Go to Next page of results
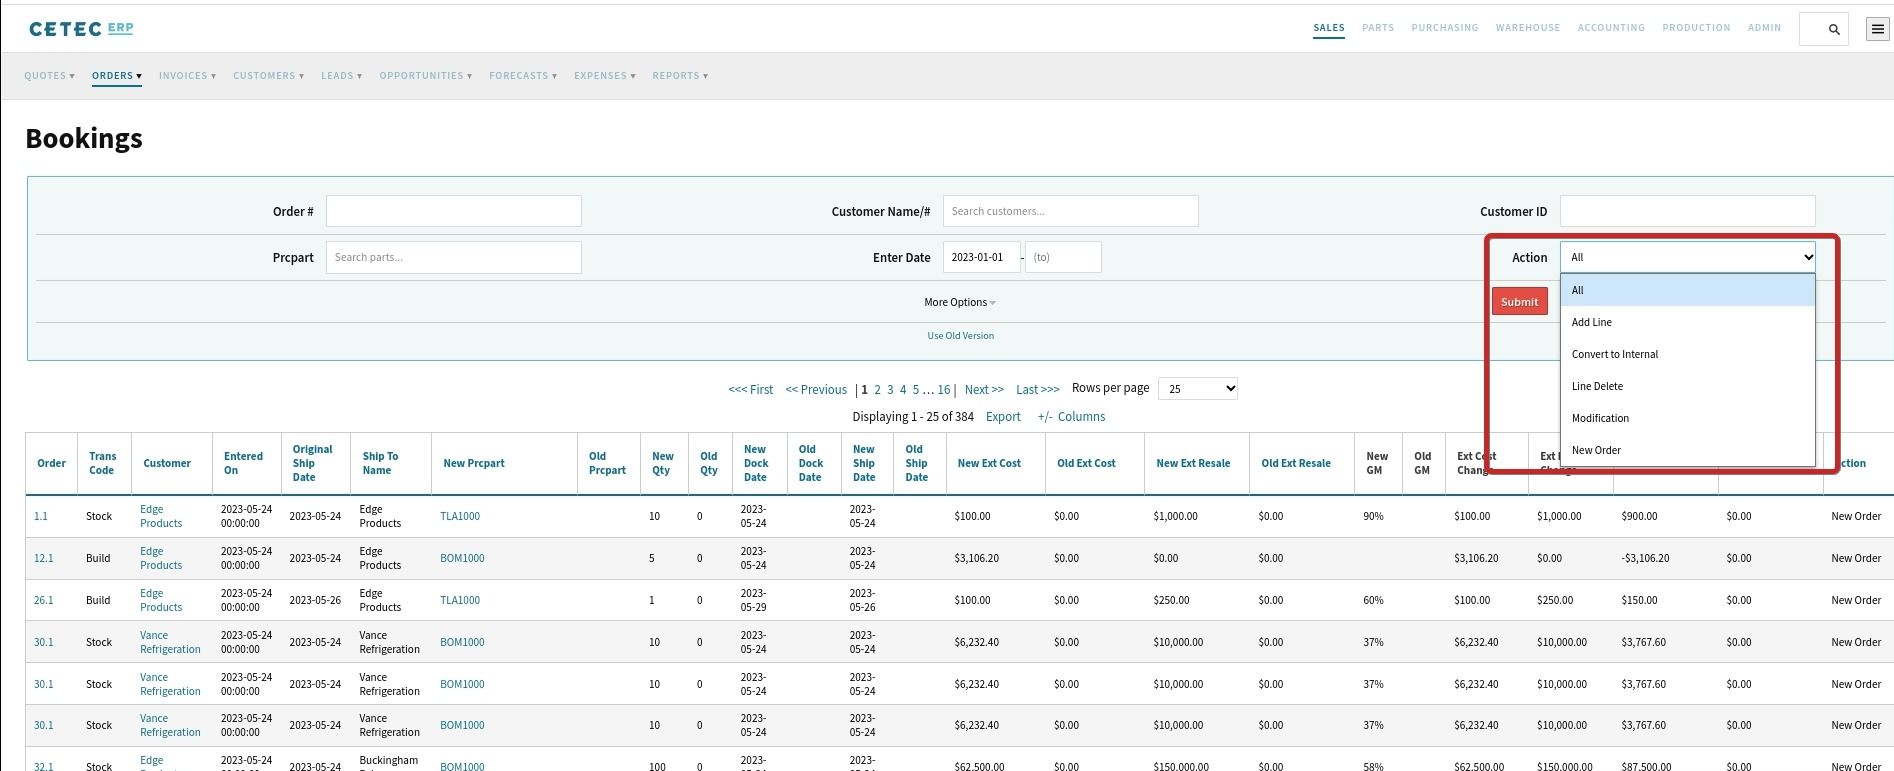Viewport: 1894px width, 771px height. click(983, 389)
